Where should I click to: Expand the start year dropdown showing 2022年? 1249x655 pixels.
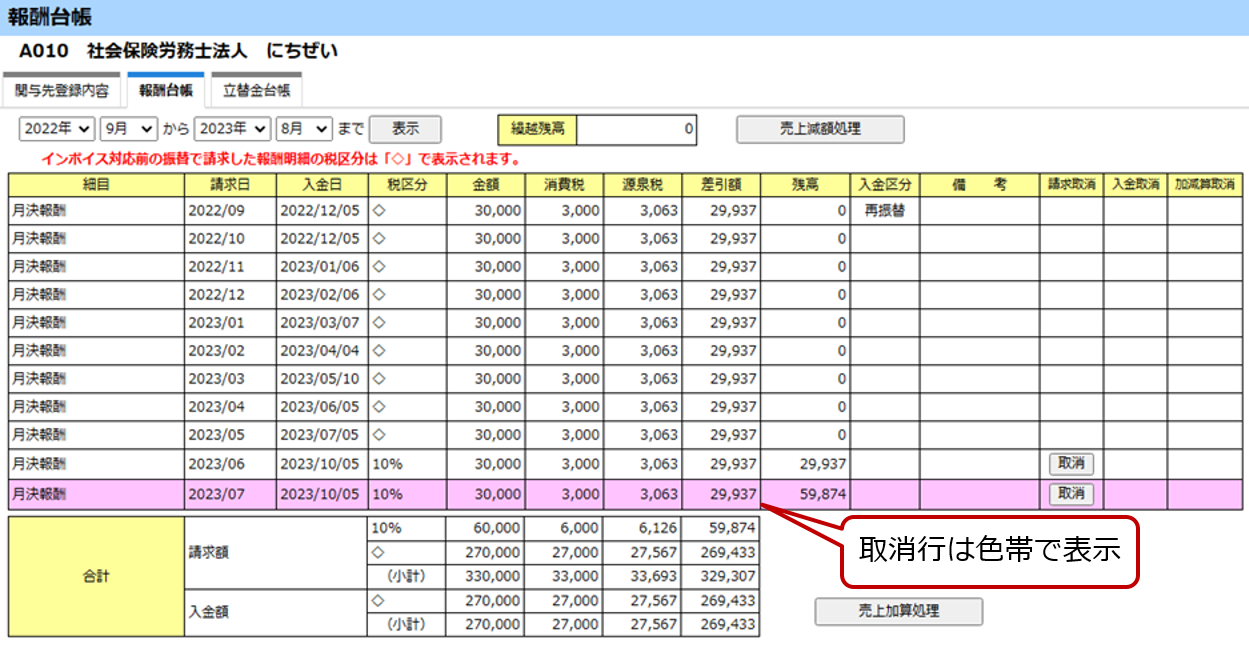point(57,129)
